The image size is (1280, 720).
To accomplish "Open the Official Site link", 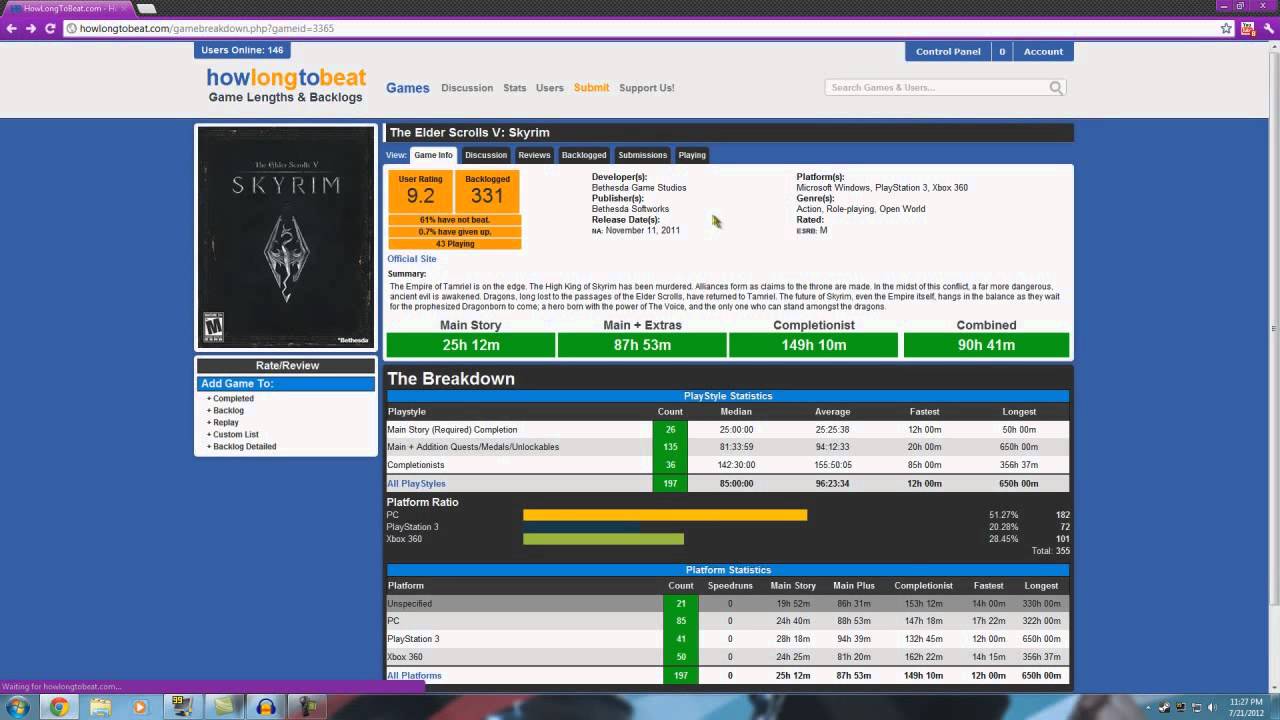I will (x=412, y=259).
